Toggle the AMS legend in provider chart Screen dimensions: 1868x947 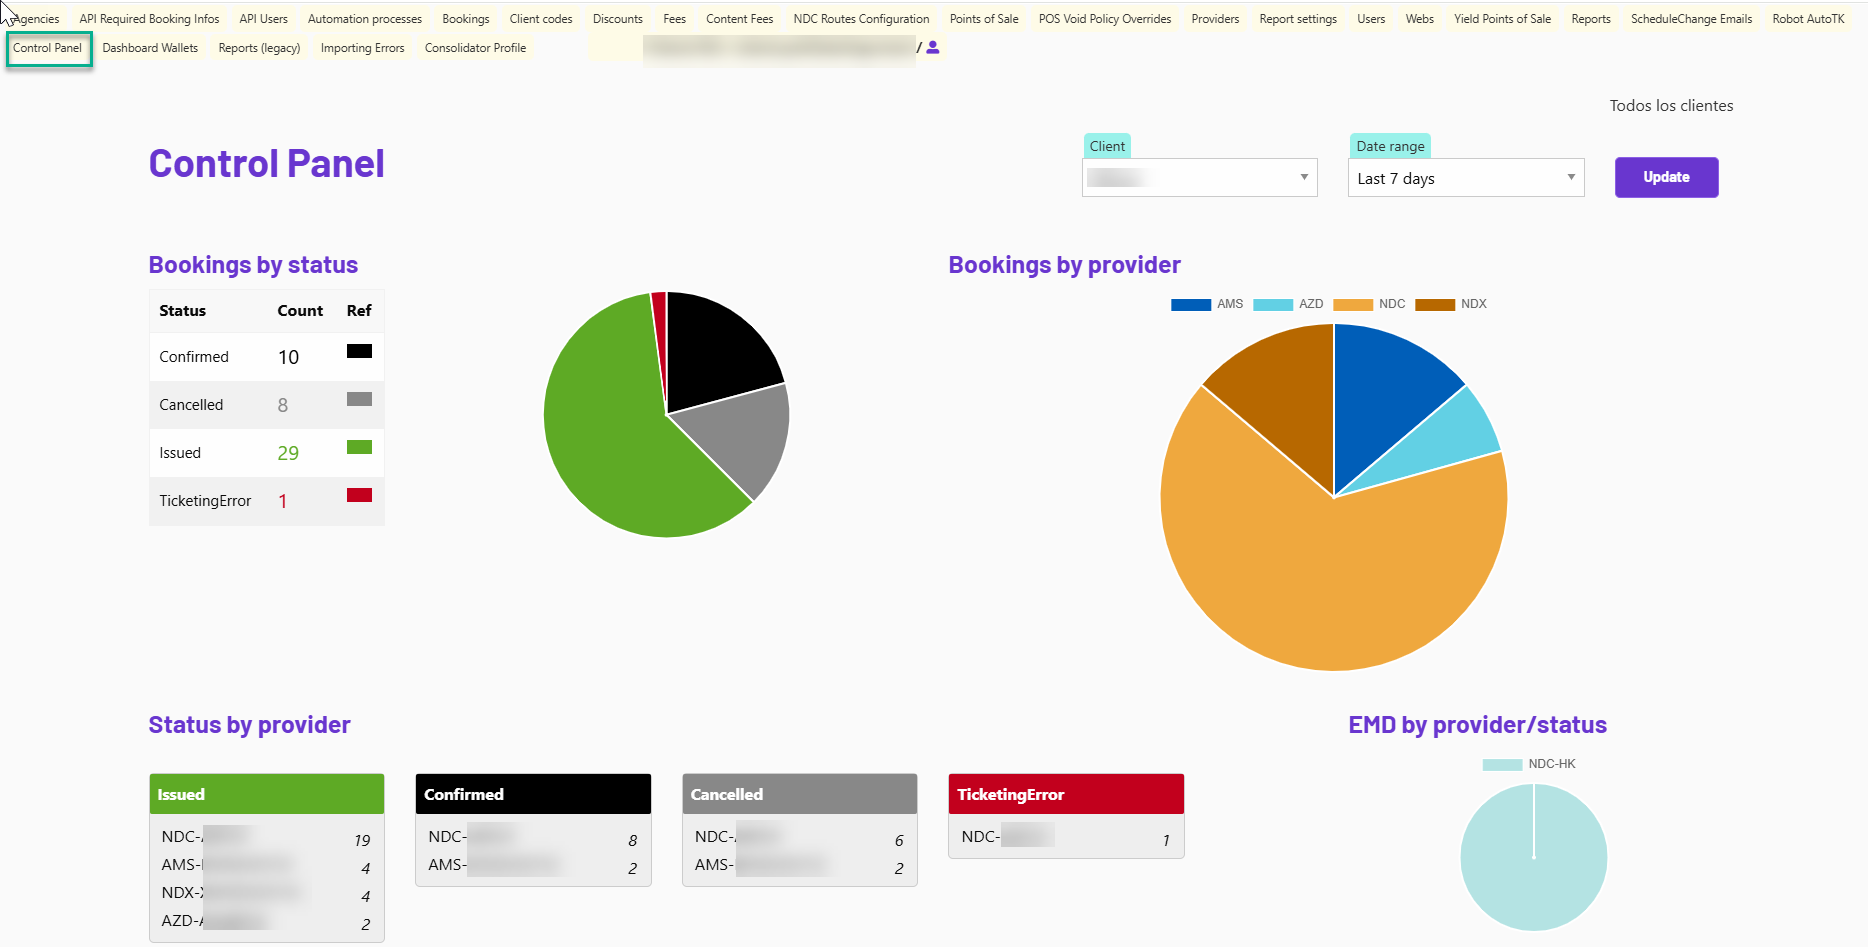[x=1207, y=304]
